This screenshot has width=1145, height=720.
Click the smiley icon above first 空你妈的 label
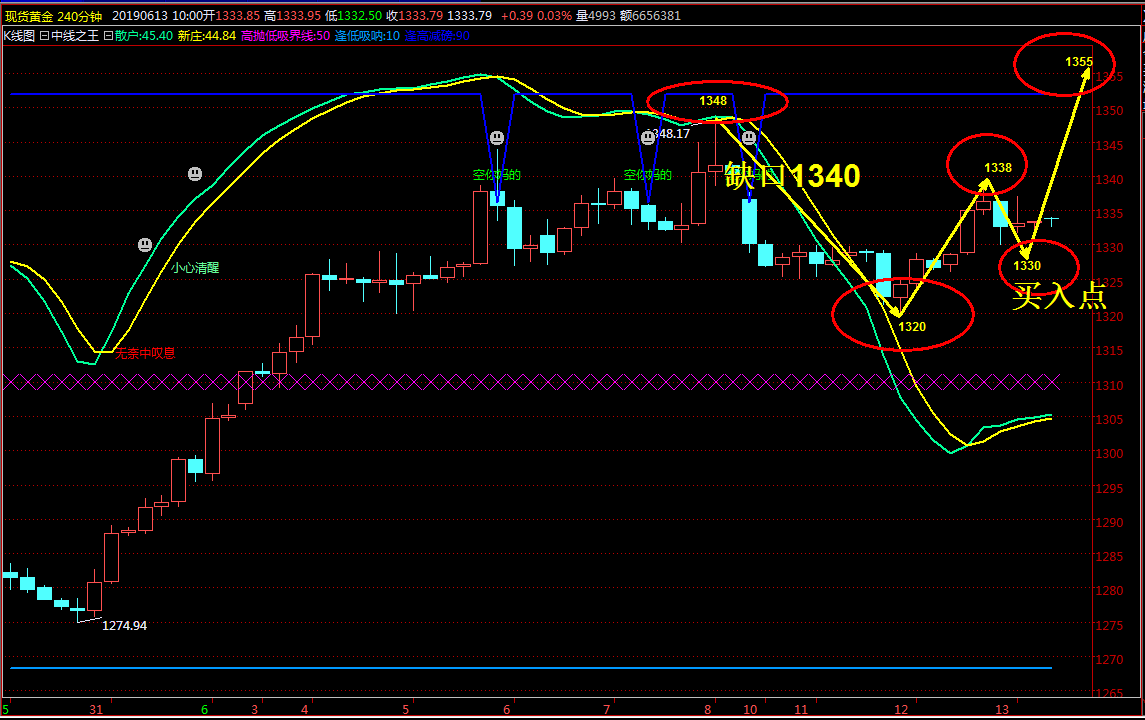[497, 137]
